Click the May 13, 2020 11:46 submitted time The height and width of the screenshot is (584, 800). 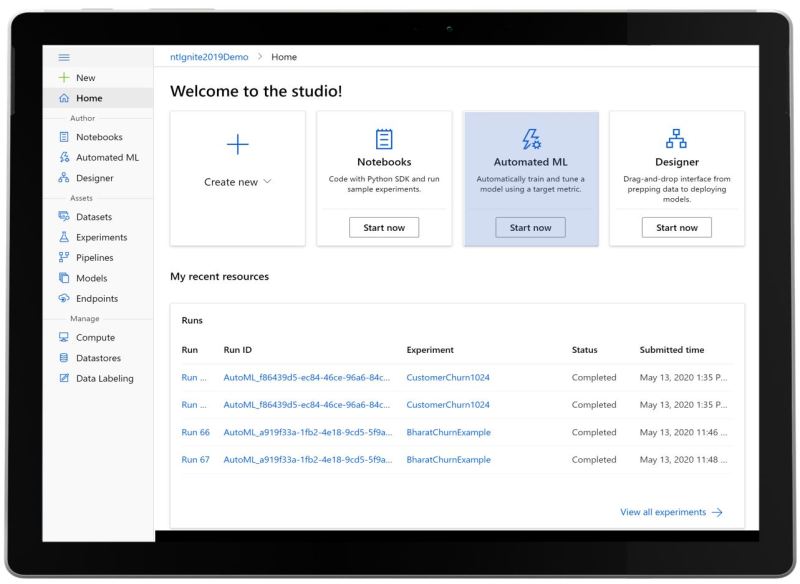683,432
